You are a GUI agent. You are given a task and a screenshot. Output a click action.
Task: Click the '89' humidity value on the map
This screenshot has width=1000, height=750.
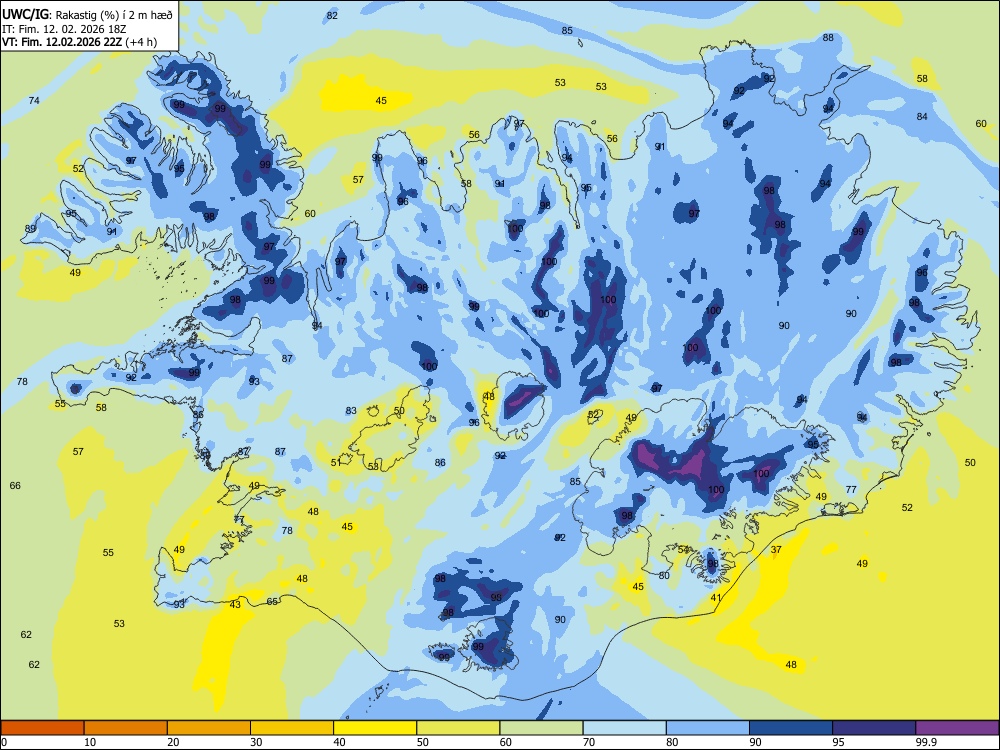(30, 229)
